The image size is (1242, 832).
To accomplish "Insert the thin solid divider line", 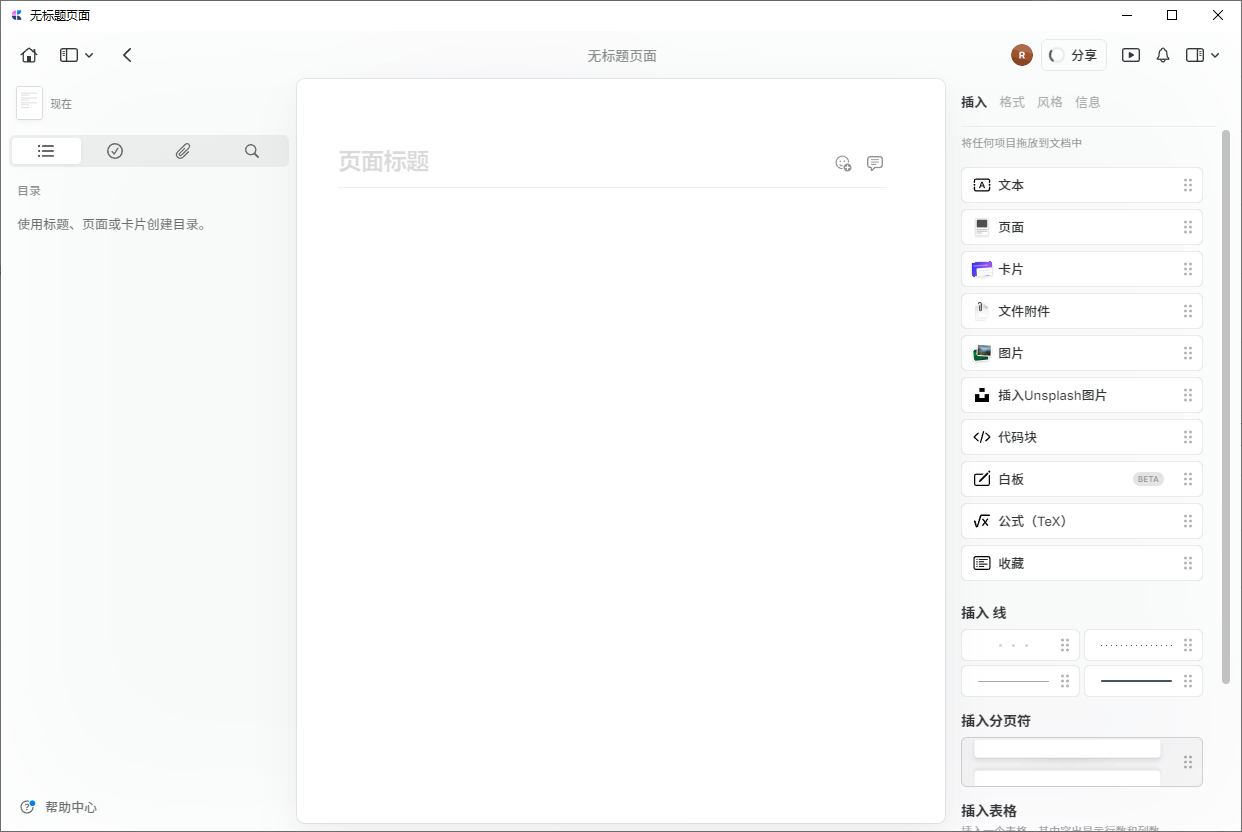I will click(1020, 681).
